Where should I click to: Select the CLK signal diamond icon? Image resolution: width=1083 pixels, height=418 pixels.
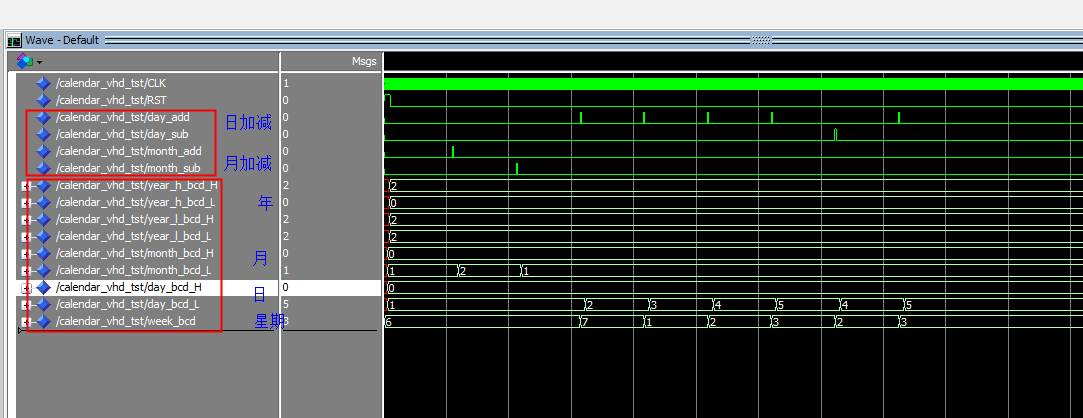44,83
